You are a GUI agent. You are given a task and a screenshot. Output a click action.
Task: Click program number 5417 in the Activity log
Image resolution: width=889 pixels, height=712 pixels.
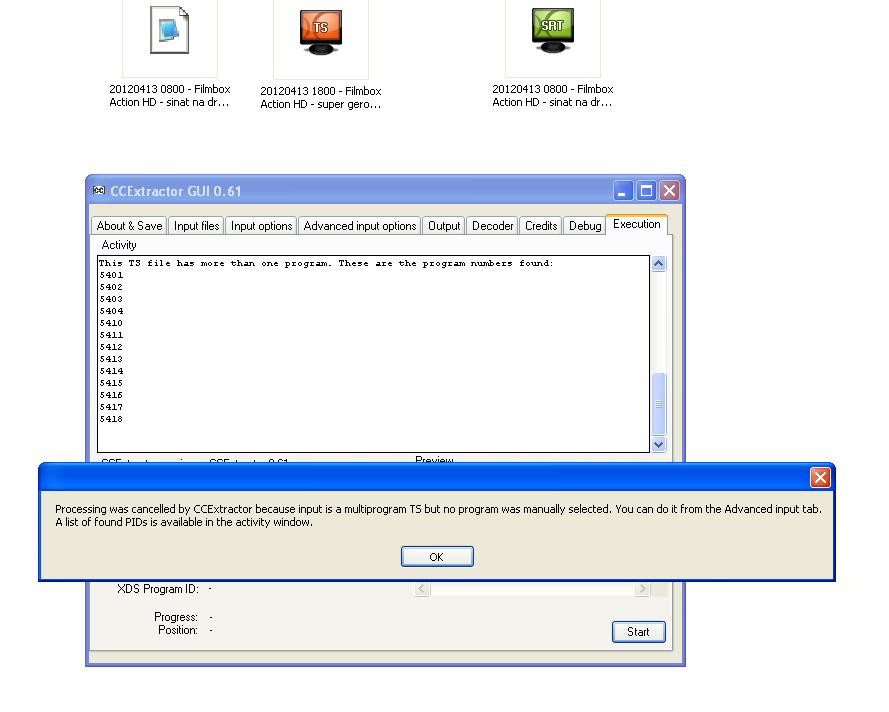click(111, 407)
